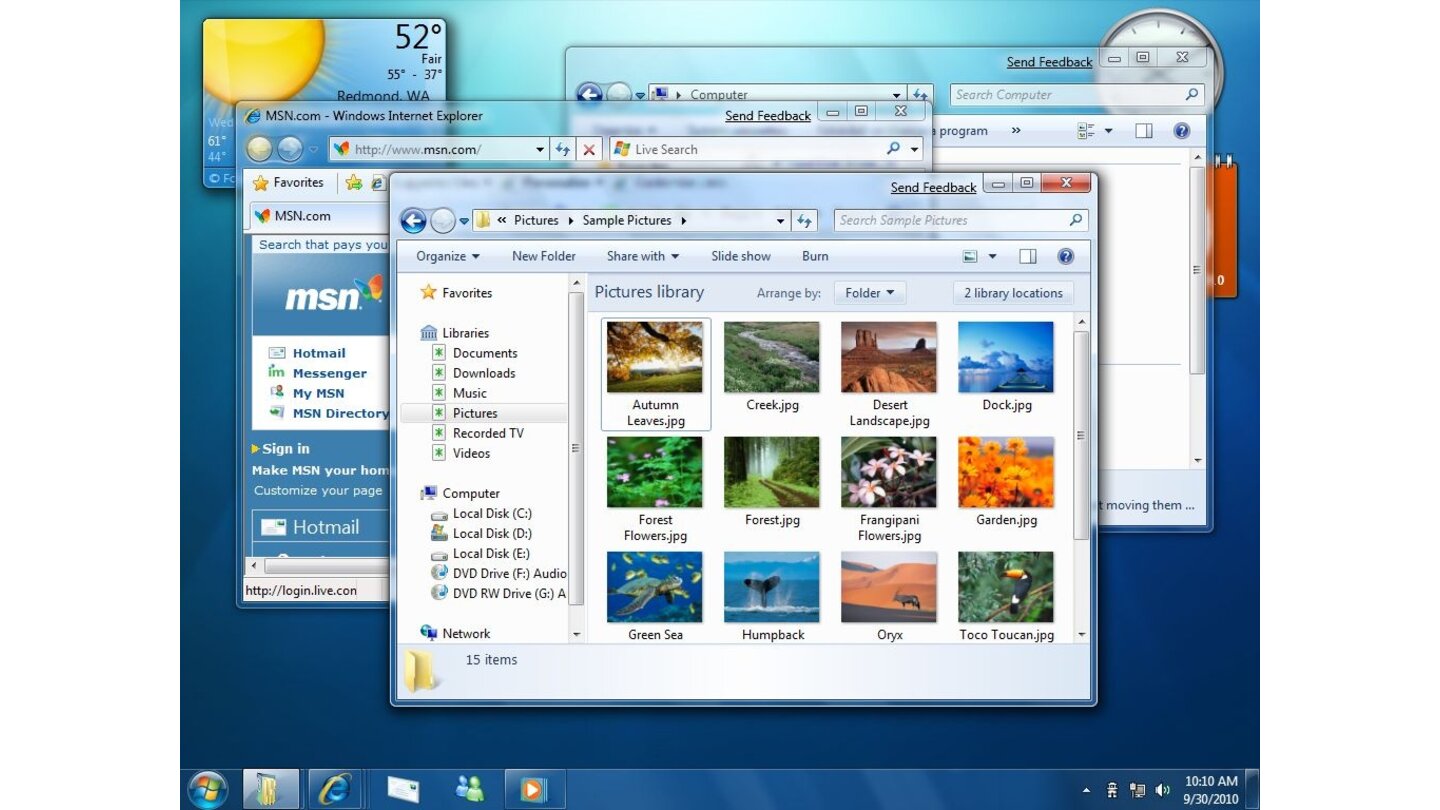Screen dimensions: 1440x810
Task: Click network icon in system tray
Action: 1137,790
